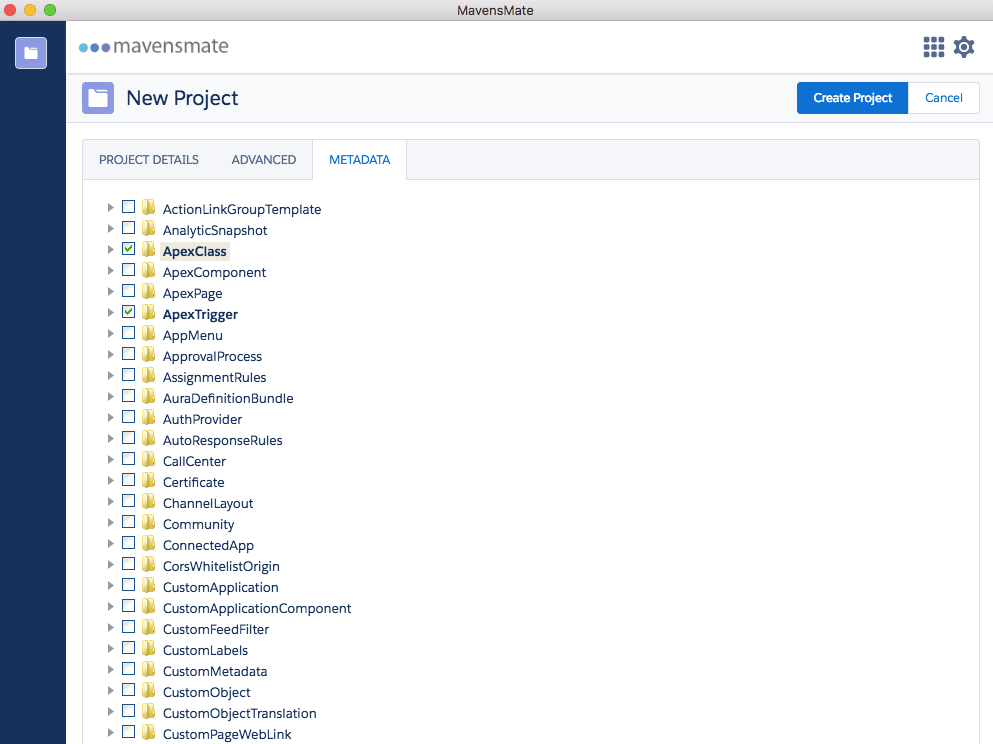The width and height of the screenshot is (993, 744).
Task: Expand the ApexTrigger tree node
Action: tap(110, 312)
